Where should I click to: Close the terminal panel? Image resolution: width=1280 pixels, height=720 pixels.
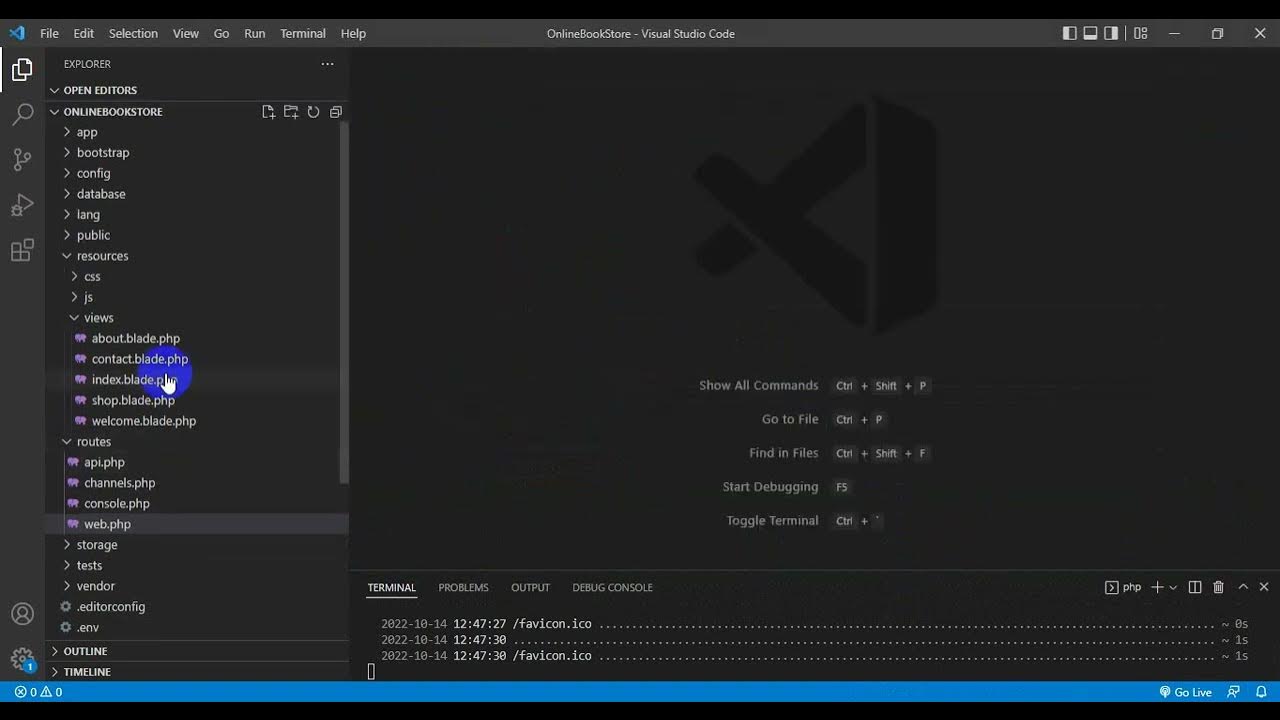tap(1264, 587)
